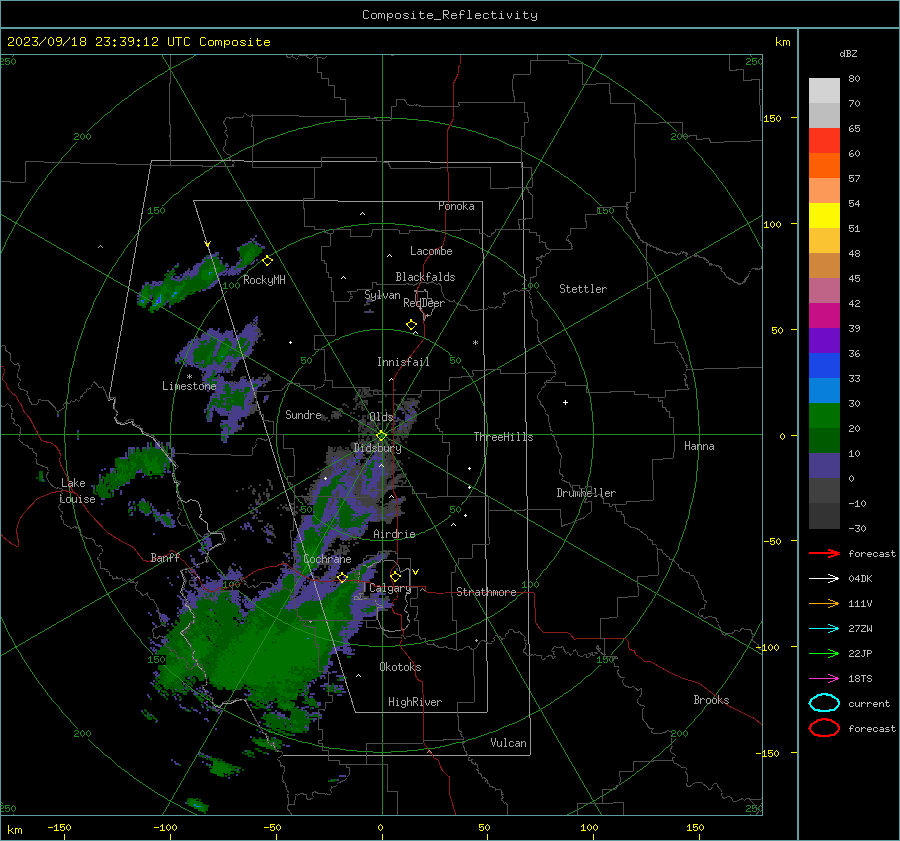Click the magenta 42 dBZ color swatch

[x=824, y=316]
